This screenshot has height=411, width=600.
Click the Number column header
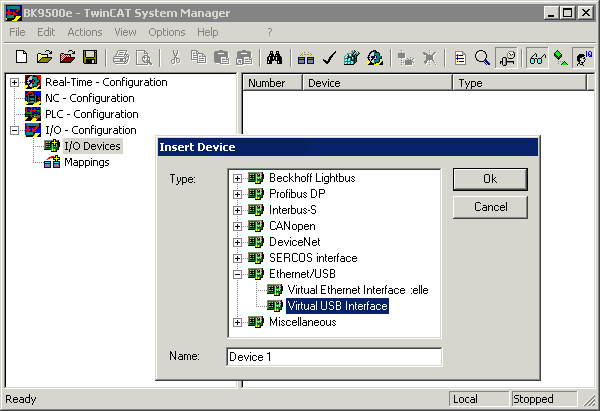(x=272, y=83)
